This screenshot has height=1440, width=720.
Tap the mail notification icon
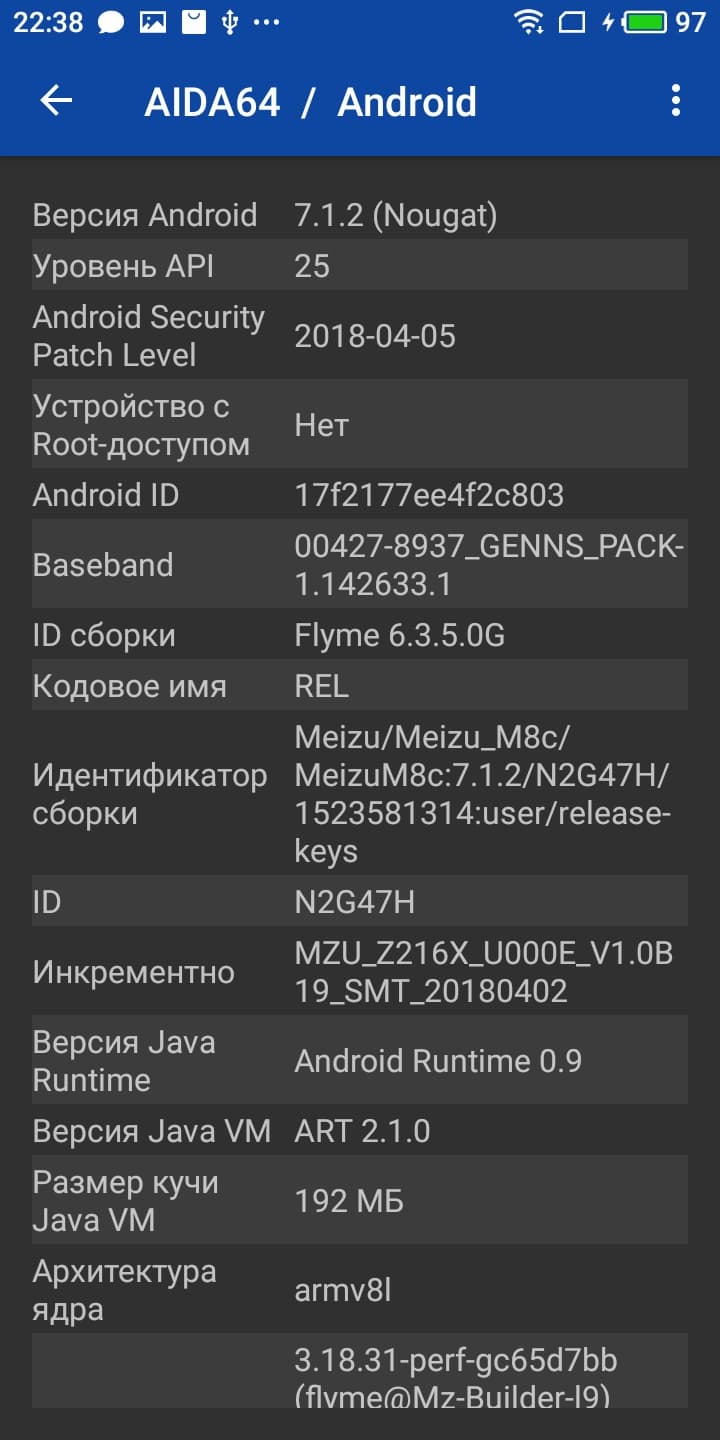[x=194, y=22]
